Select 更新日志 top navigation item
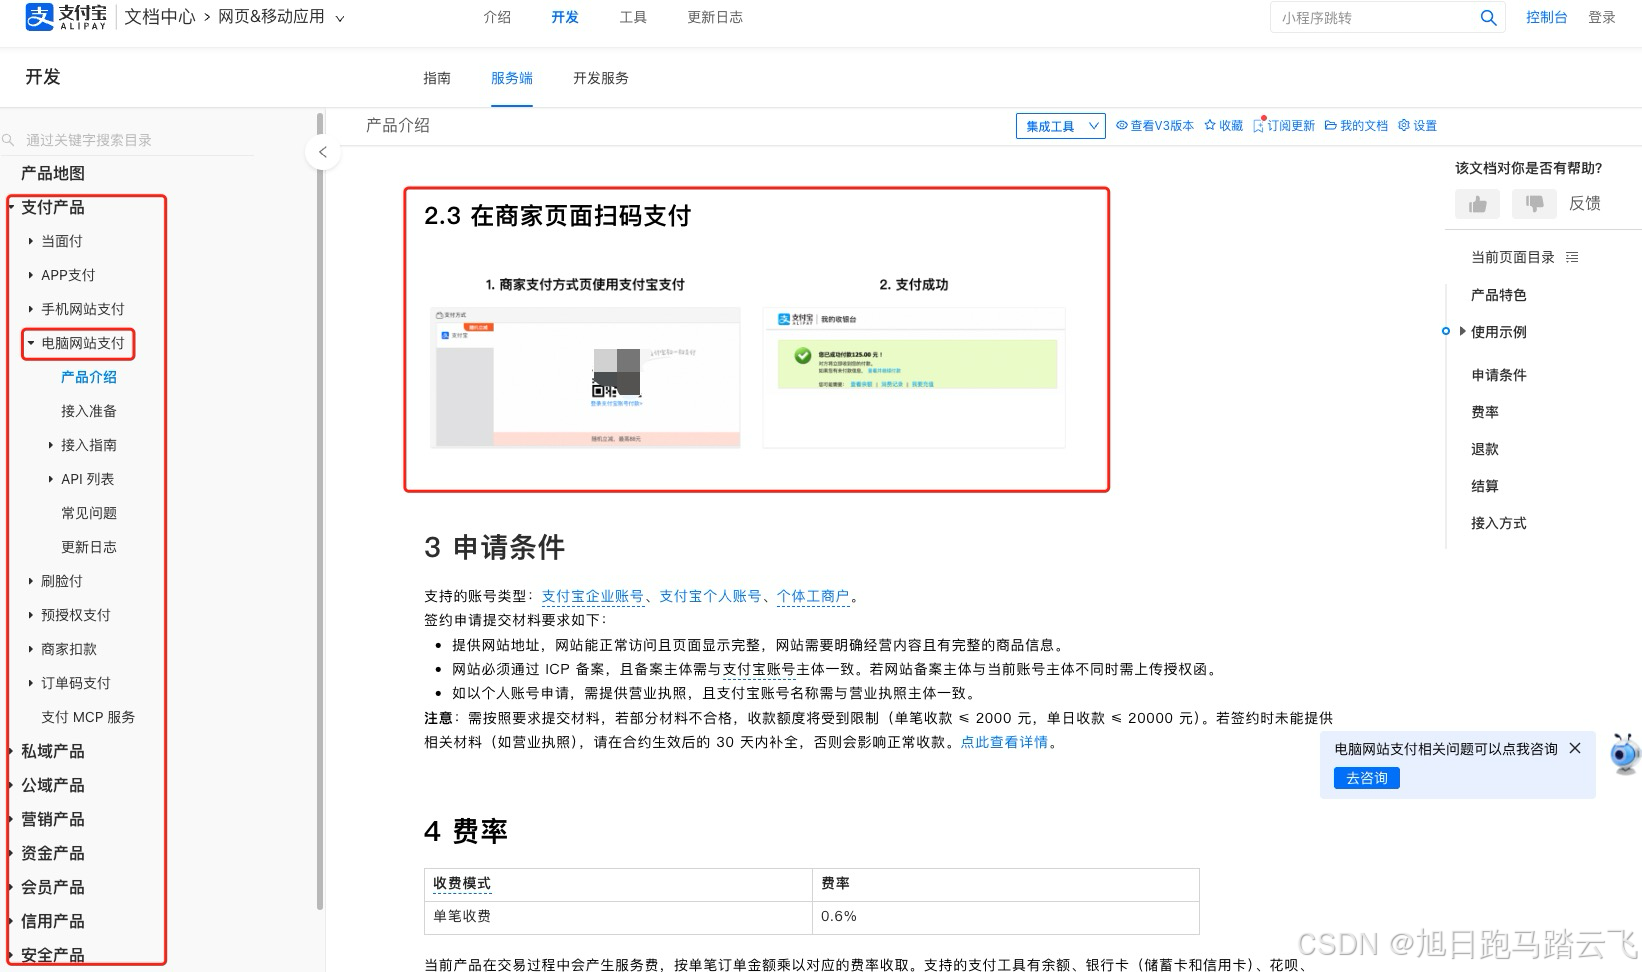This screenshot has width=1642, height=972. (x=715, y=17)
